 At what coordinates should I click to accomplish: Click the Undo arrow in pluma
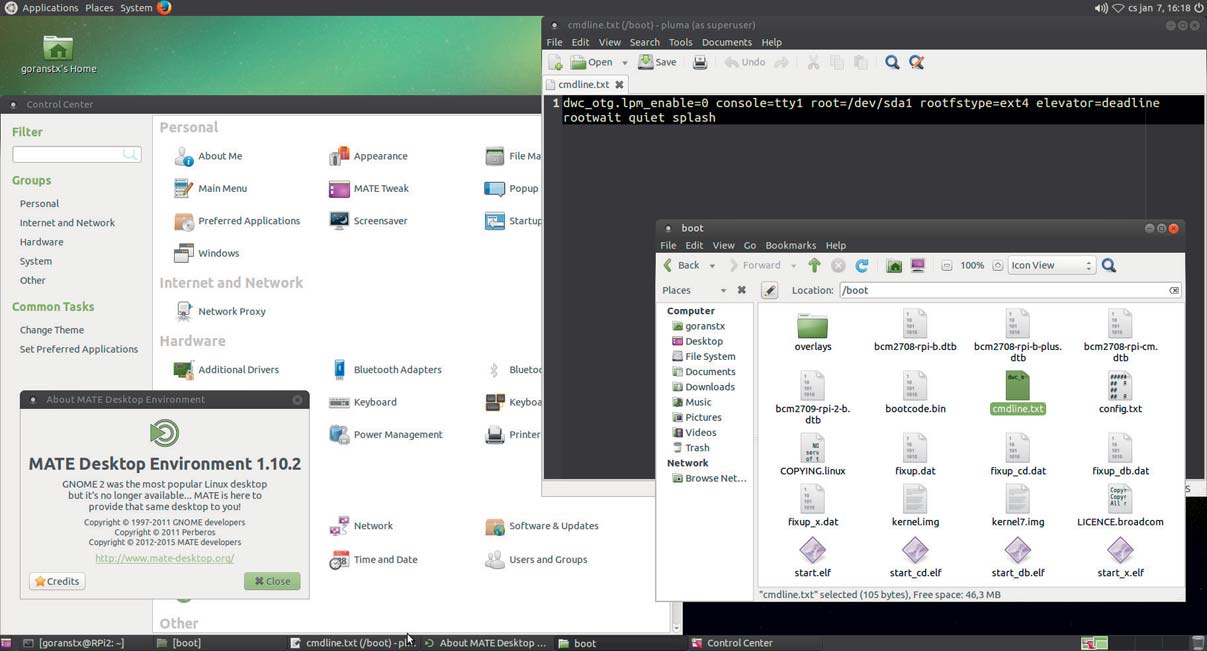[745, 62]
